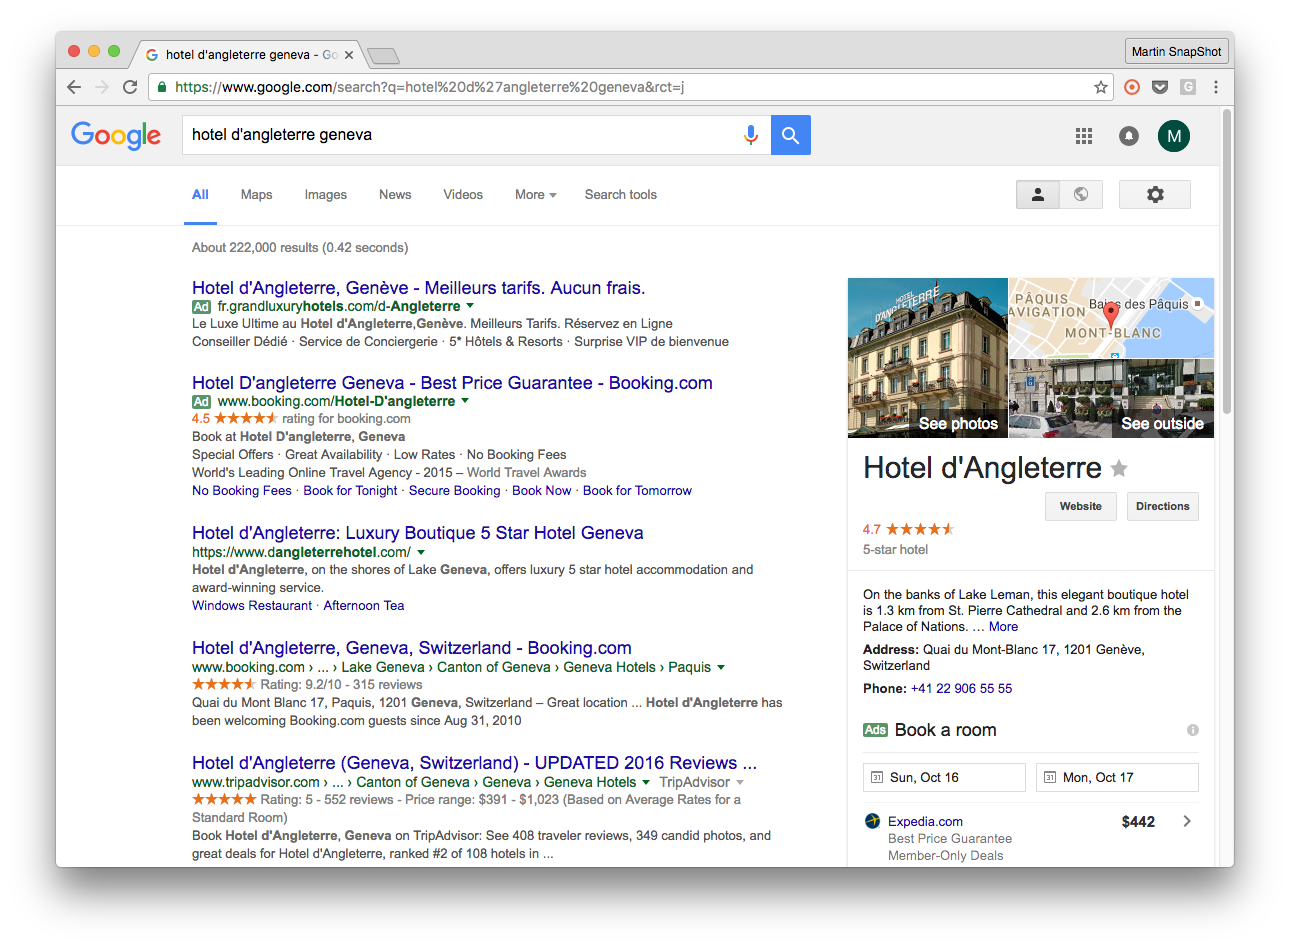Click the Directions button
The height and width of the screenshot is (947, 1290).
1163,506
